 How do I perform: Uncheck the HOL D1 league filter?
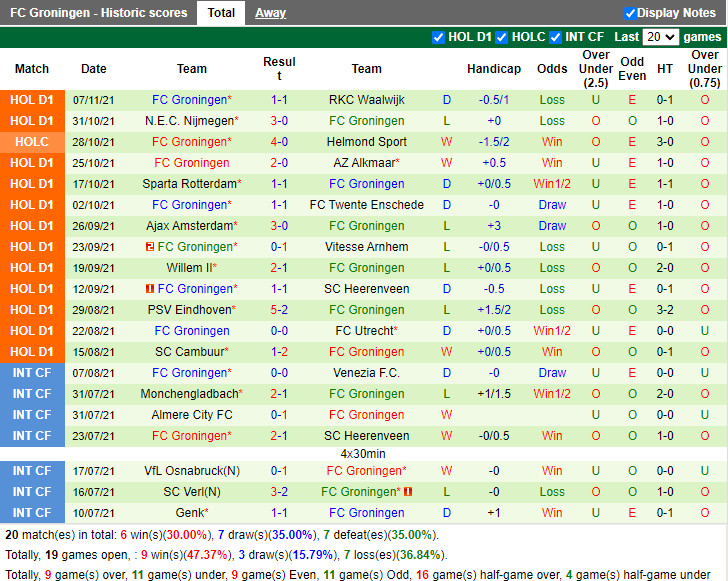438,37
